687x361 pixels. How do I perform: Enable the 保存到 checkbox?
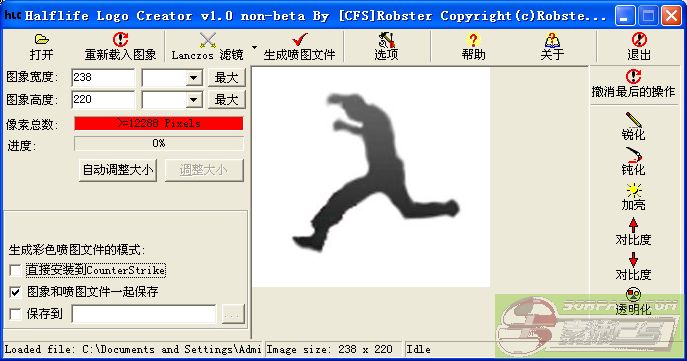tap(15, 314)
